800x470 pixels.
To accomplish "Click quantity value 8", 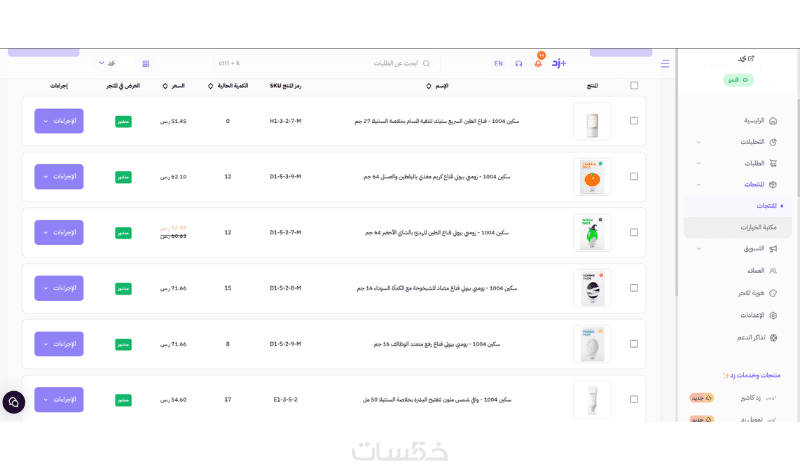I will (228, 344).
